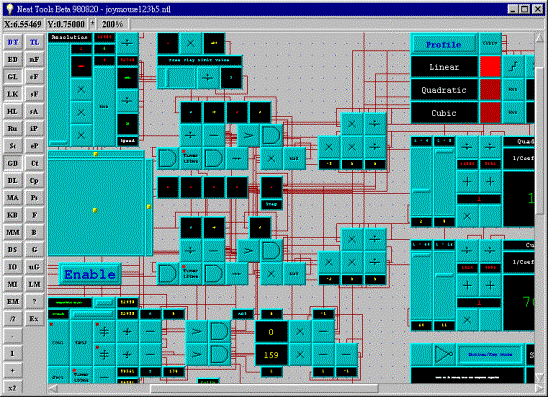The image size is (548, 397).
Task: Select the Cubic profile option
Action: 444,113
